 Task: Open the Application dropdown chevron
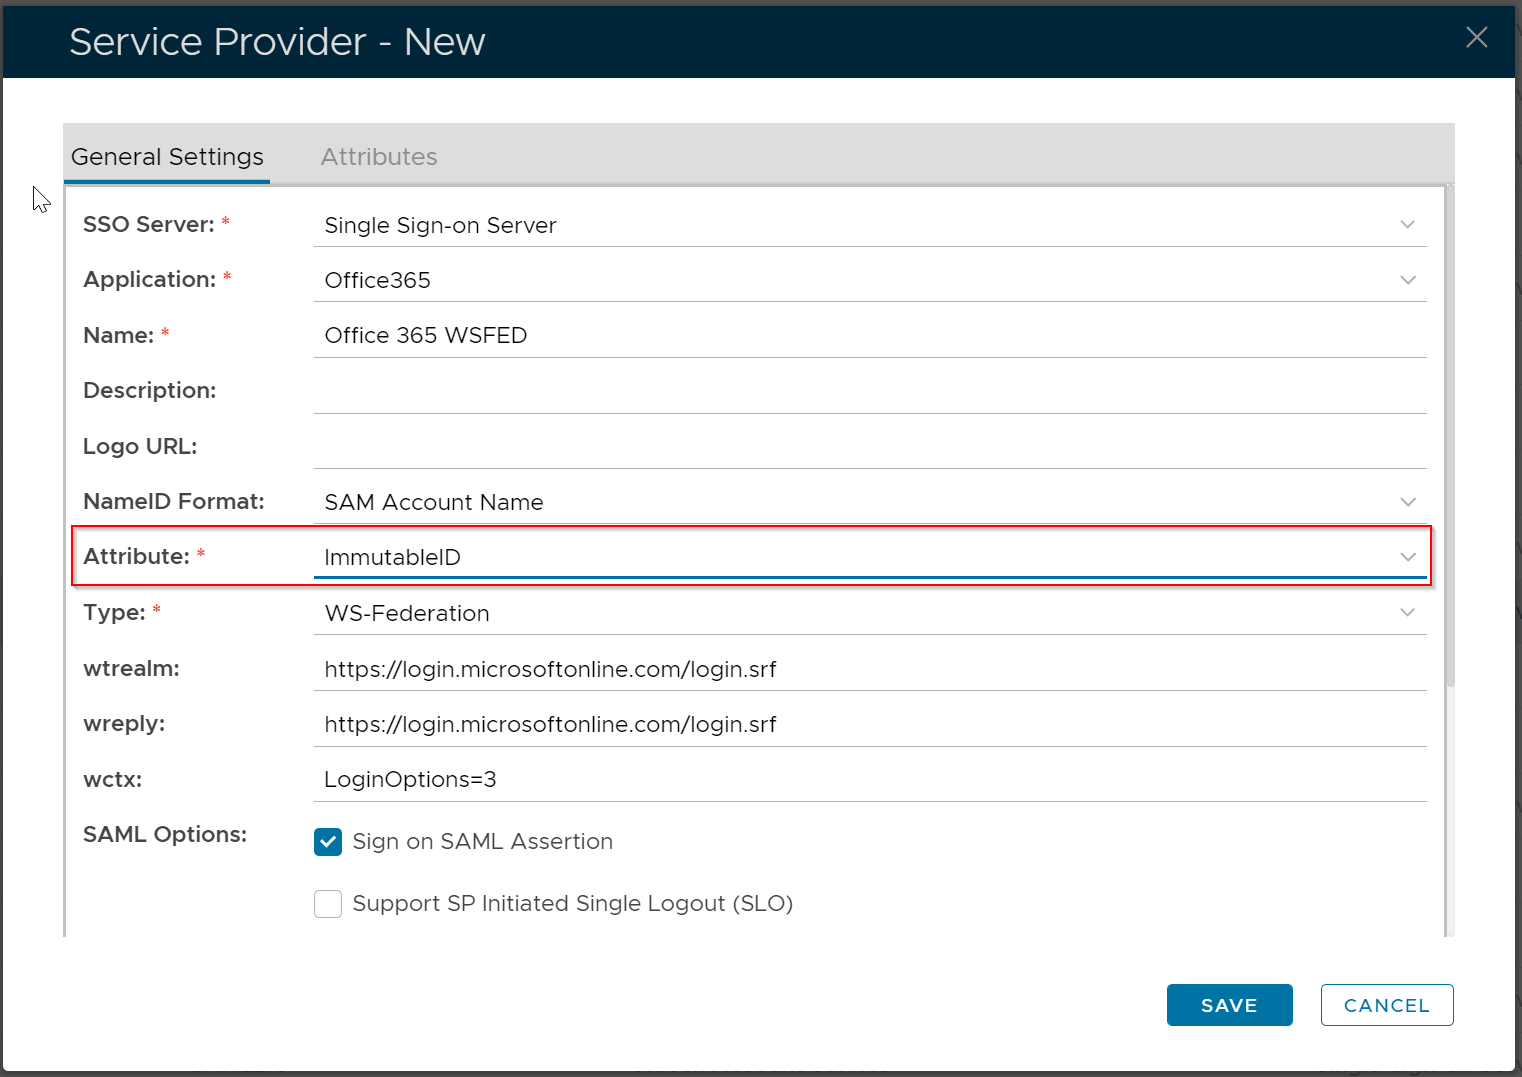tap(1407, 280)
